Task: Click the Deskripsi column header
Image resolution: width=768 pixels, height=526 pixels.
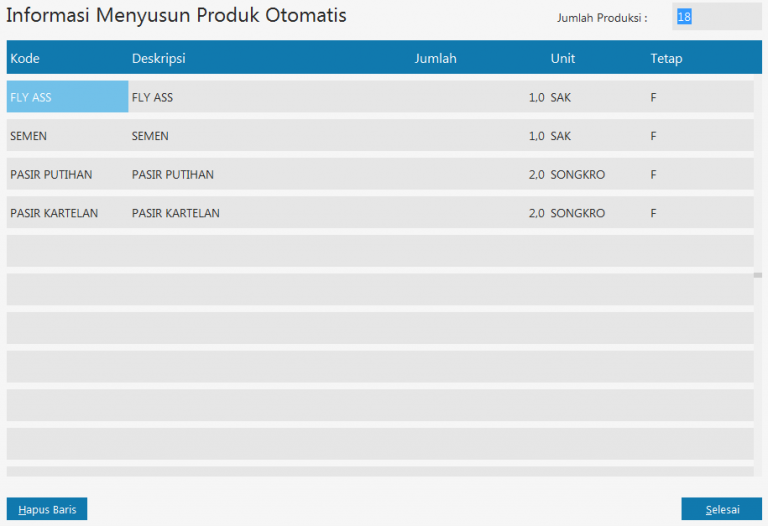Action: 158,58
